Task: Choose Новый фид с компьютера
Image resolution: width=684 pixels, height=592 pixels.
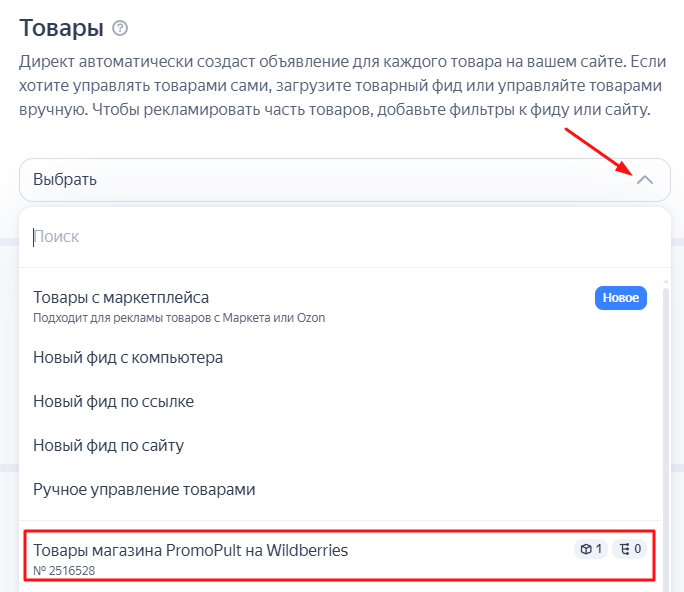Action: click(x=340, y=358)
